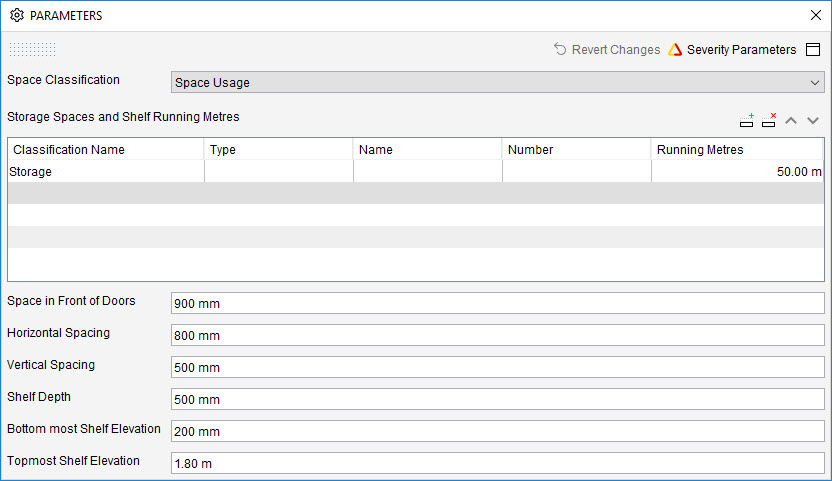Image resolution: width=832 pixels, height=481 pixels.
Task: Click the Classification Name column header
Action: [106, 150]
